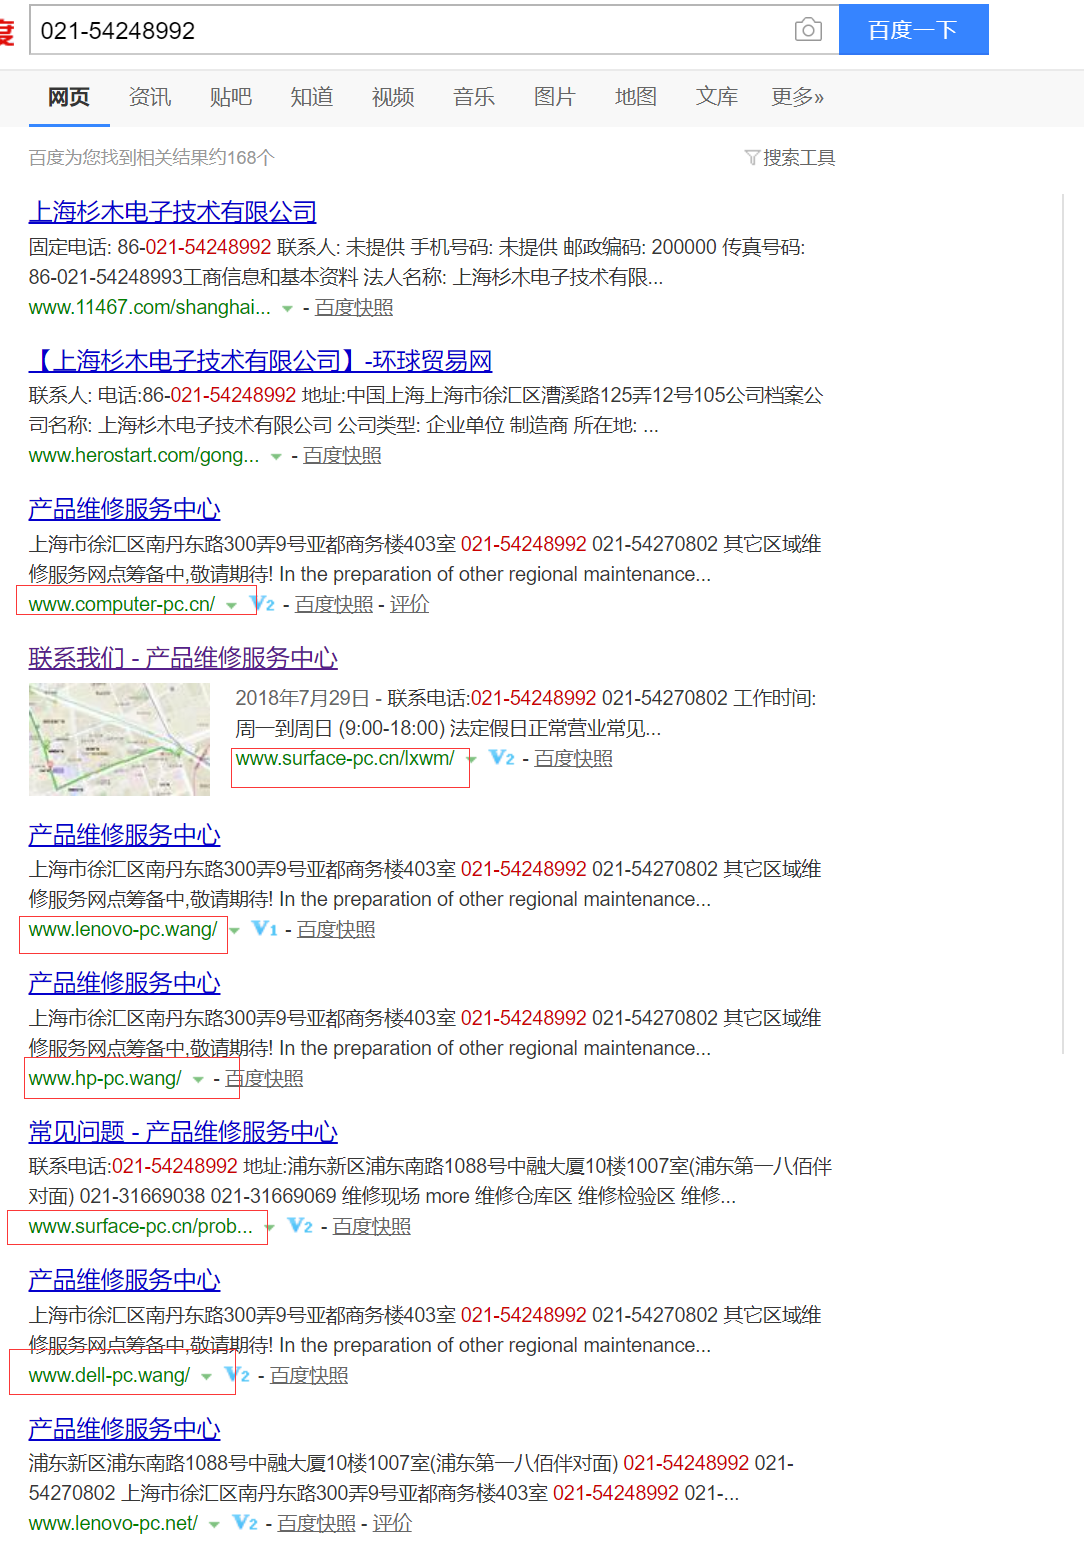
Task: Click the URL www.hp-pc.wang/
Action: pos(105,1079)
